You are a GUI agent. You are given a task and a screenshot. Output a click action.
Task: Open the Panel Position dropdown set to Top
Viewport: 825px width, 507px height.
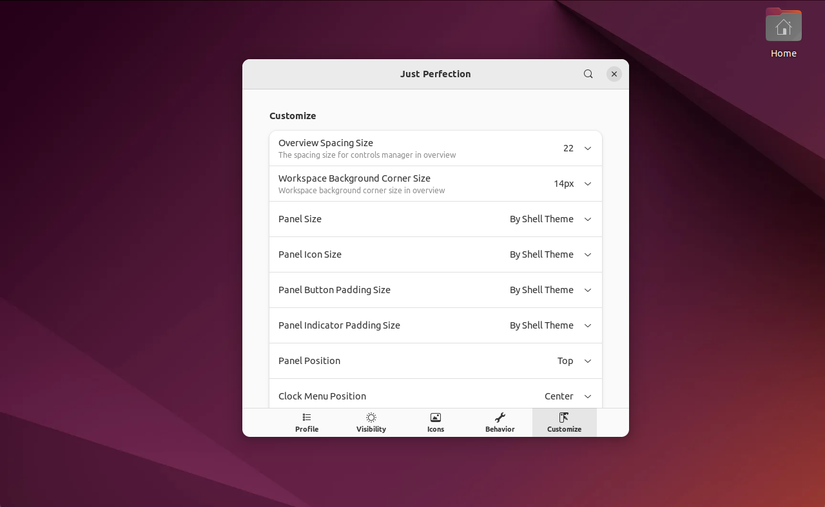[x=575, y=361]
